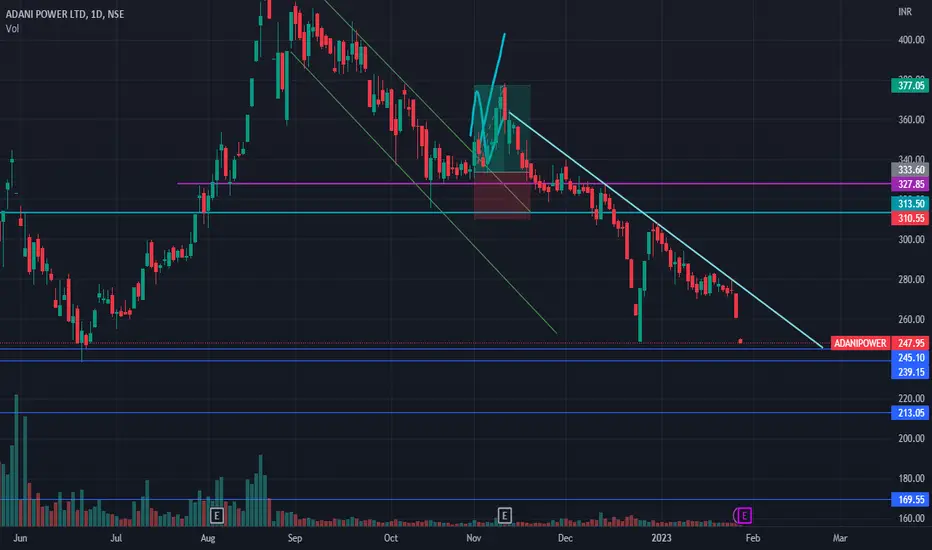The width and height of the screenshot is (932, 550).
Task: Click the Dec label on time axis
Action: click(565, 538)
